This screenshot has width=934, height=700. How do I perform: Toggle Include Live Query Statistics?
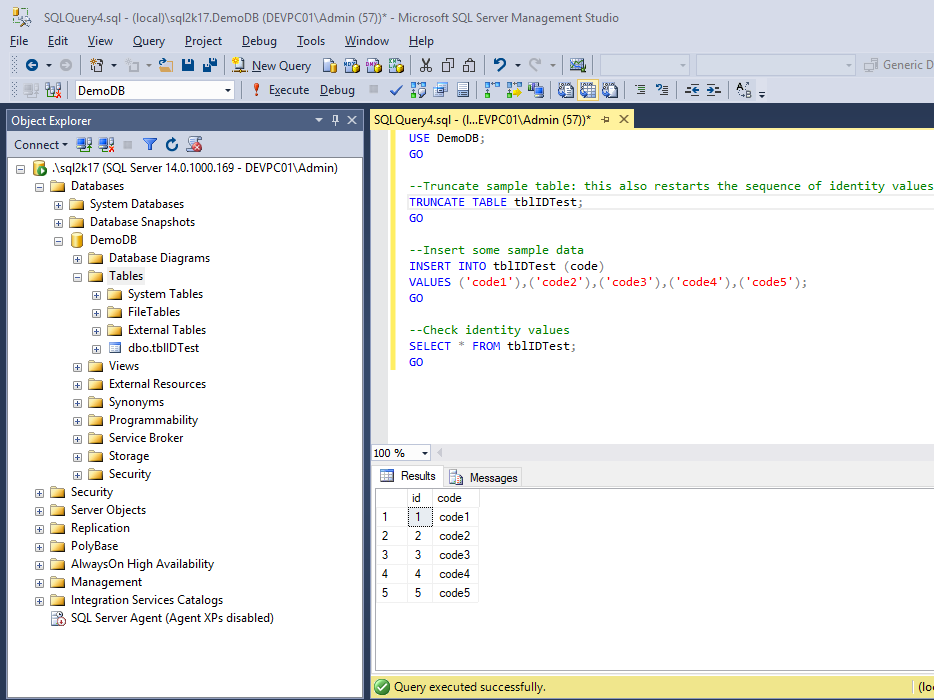tap(514, 91)
